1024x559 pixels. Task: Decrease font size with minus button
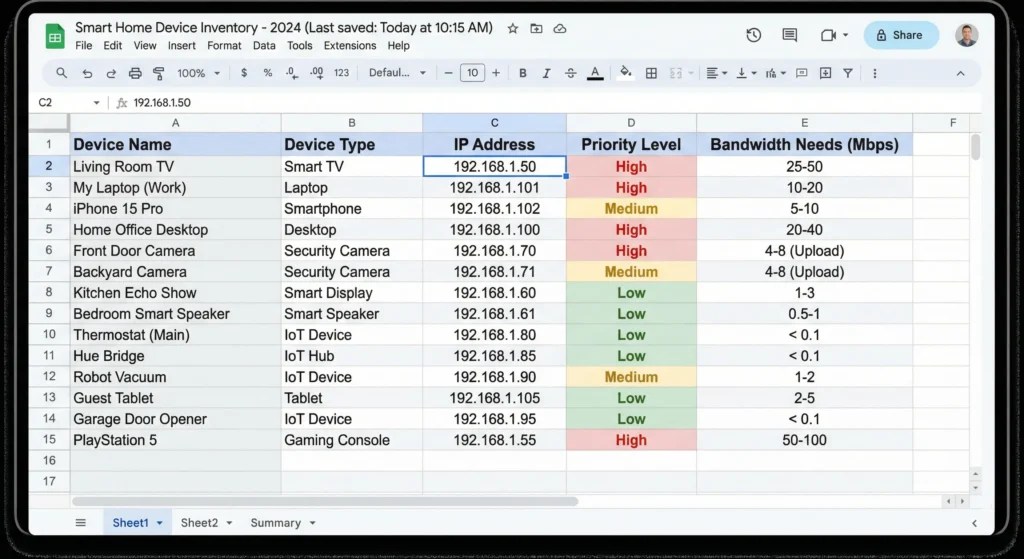point(448,73)
